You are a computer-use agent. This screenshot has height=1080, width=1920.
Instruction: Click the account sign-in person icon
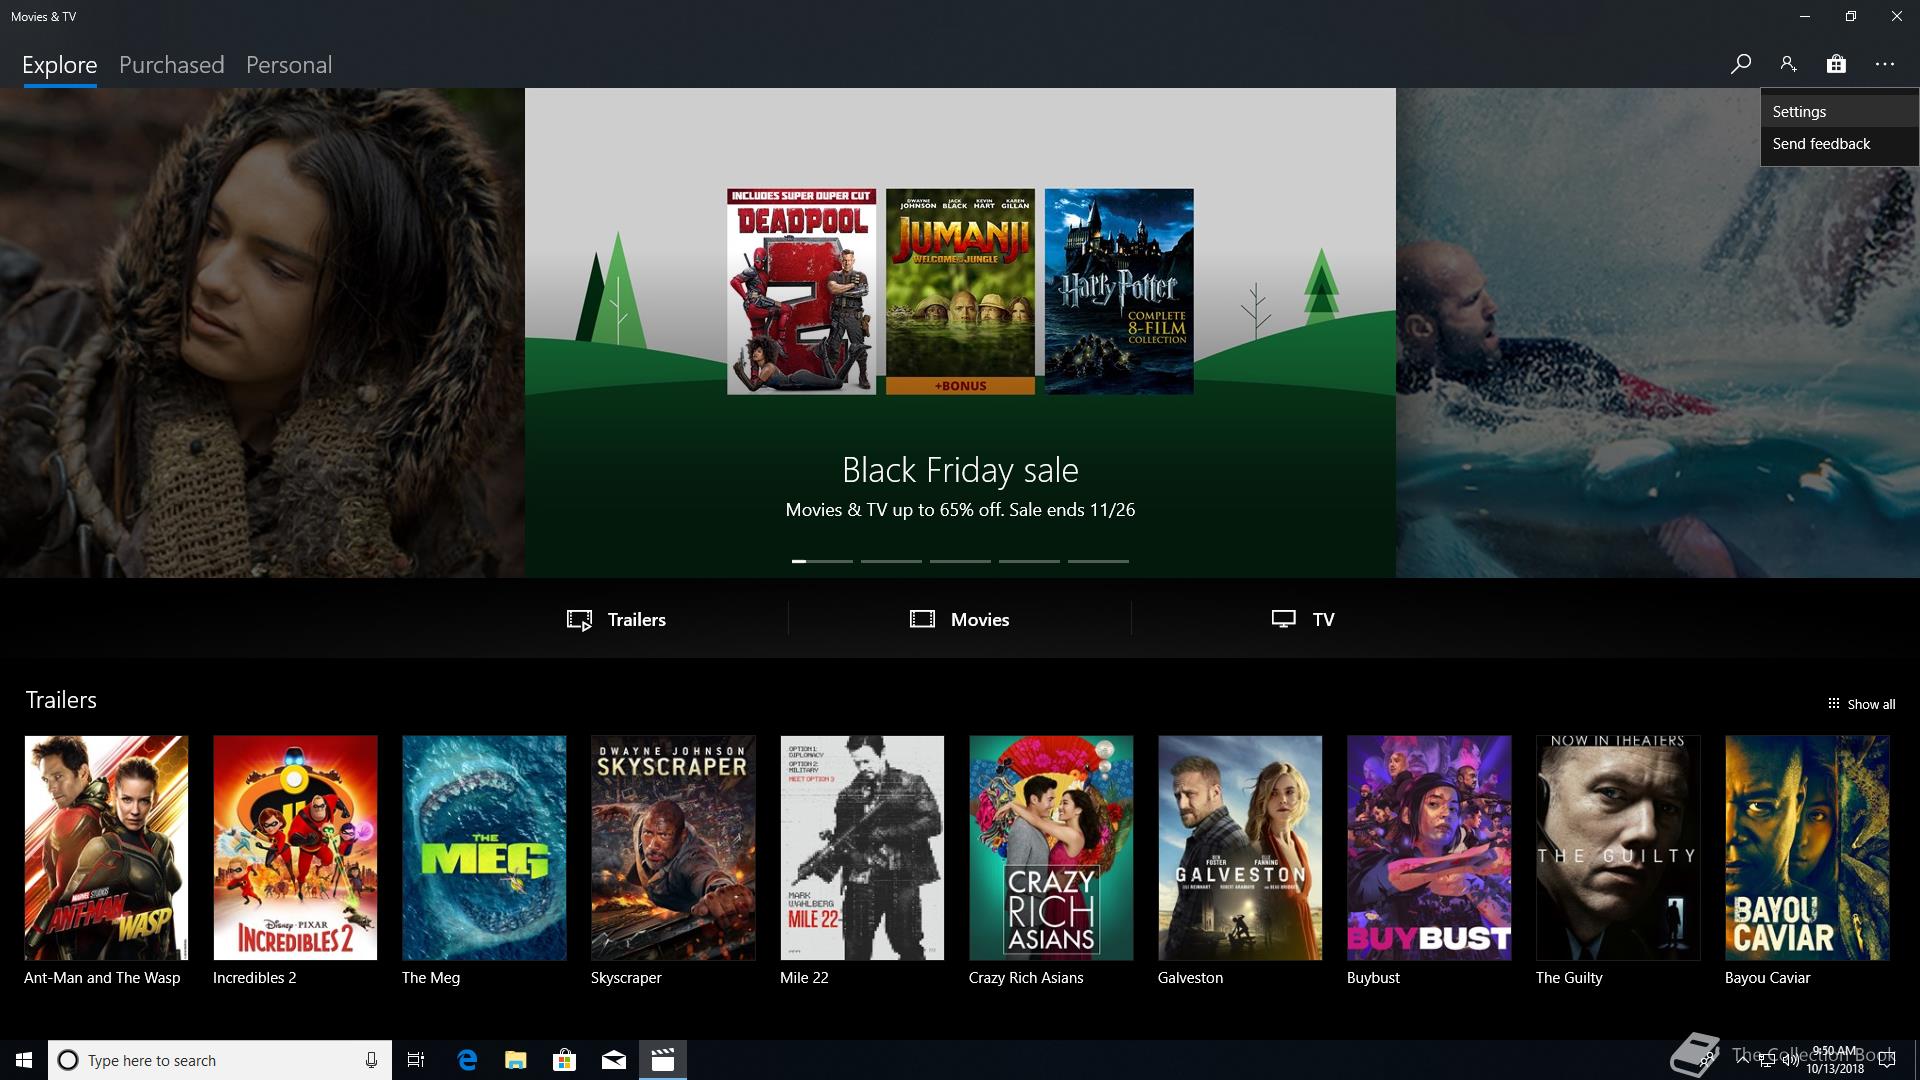click(x=1788, y=64)
